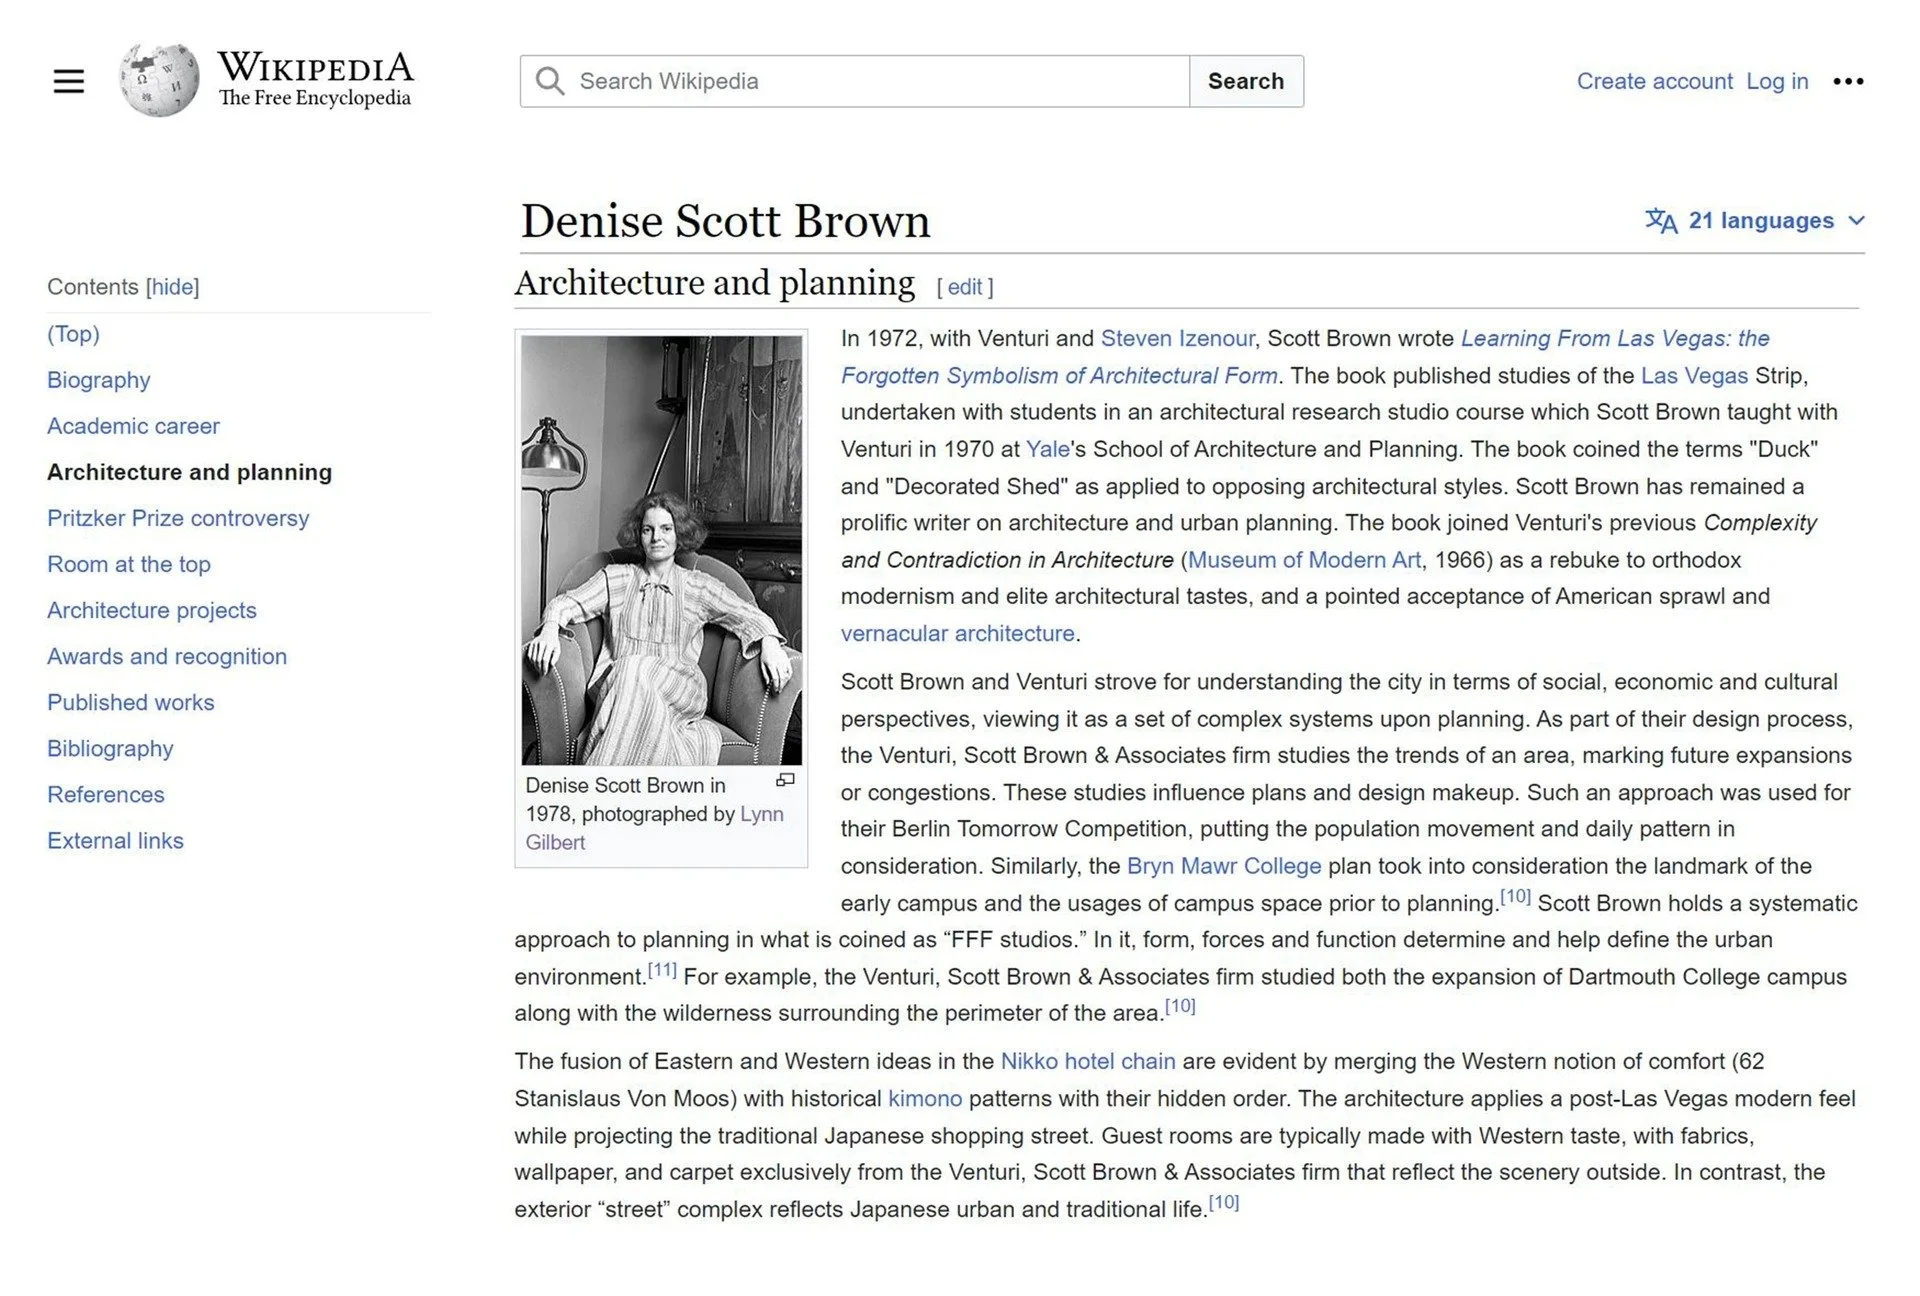Click the Create account link

click(1654, 81)
